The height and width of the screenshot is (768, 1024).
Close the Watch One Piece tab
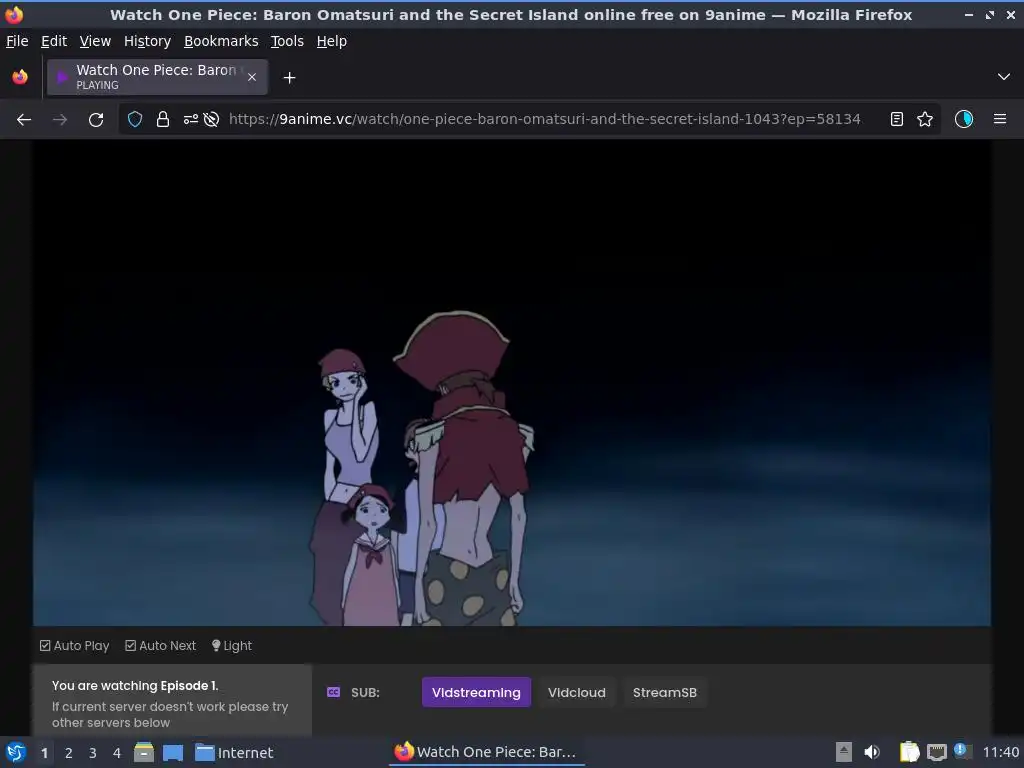pos(252,77)
